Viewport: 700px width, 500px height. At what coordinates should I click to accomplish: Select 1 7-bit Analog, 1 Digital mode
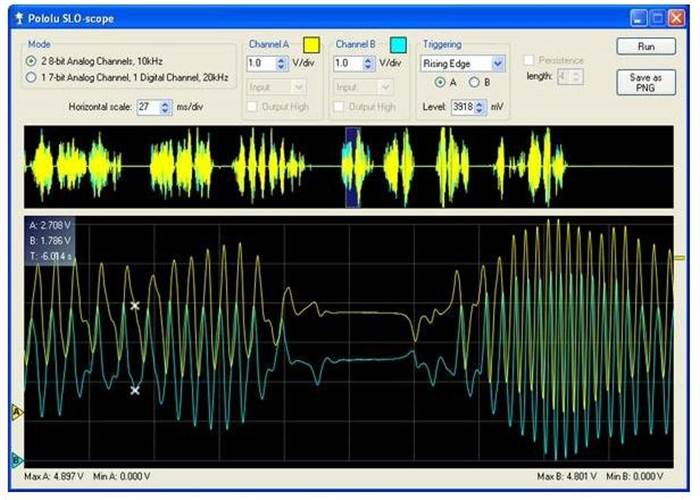35,76
